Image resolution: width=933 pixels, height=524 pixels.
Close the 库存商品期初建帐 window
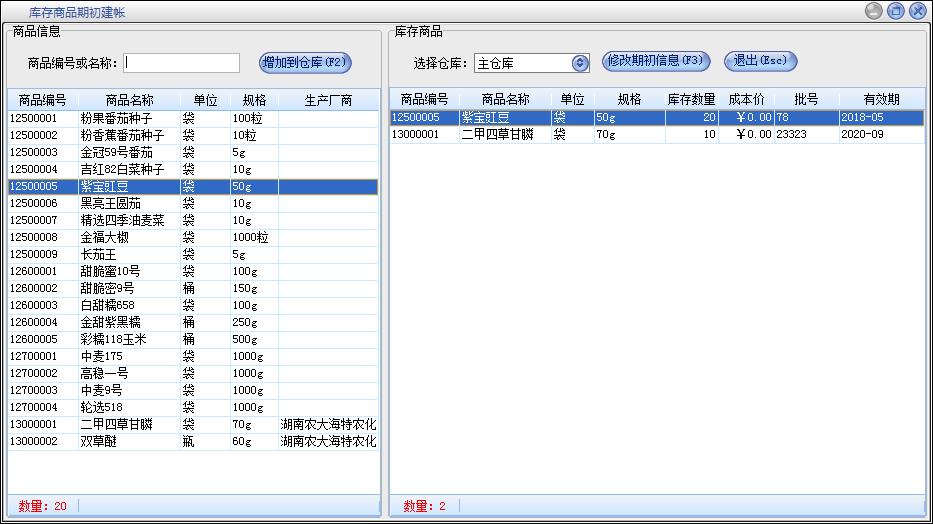point(917,11)
